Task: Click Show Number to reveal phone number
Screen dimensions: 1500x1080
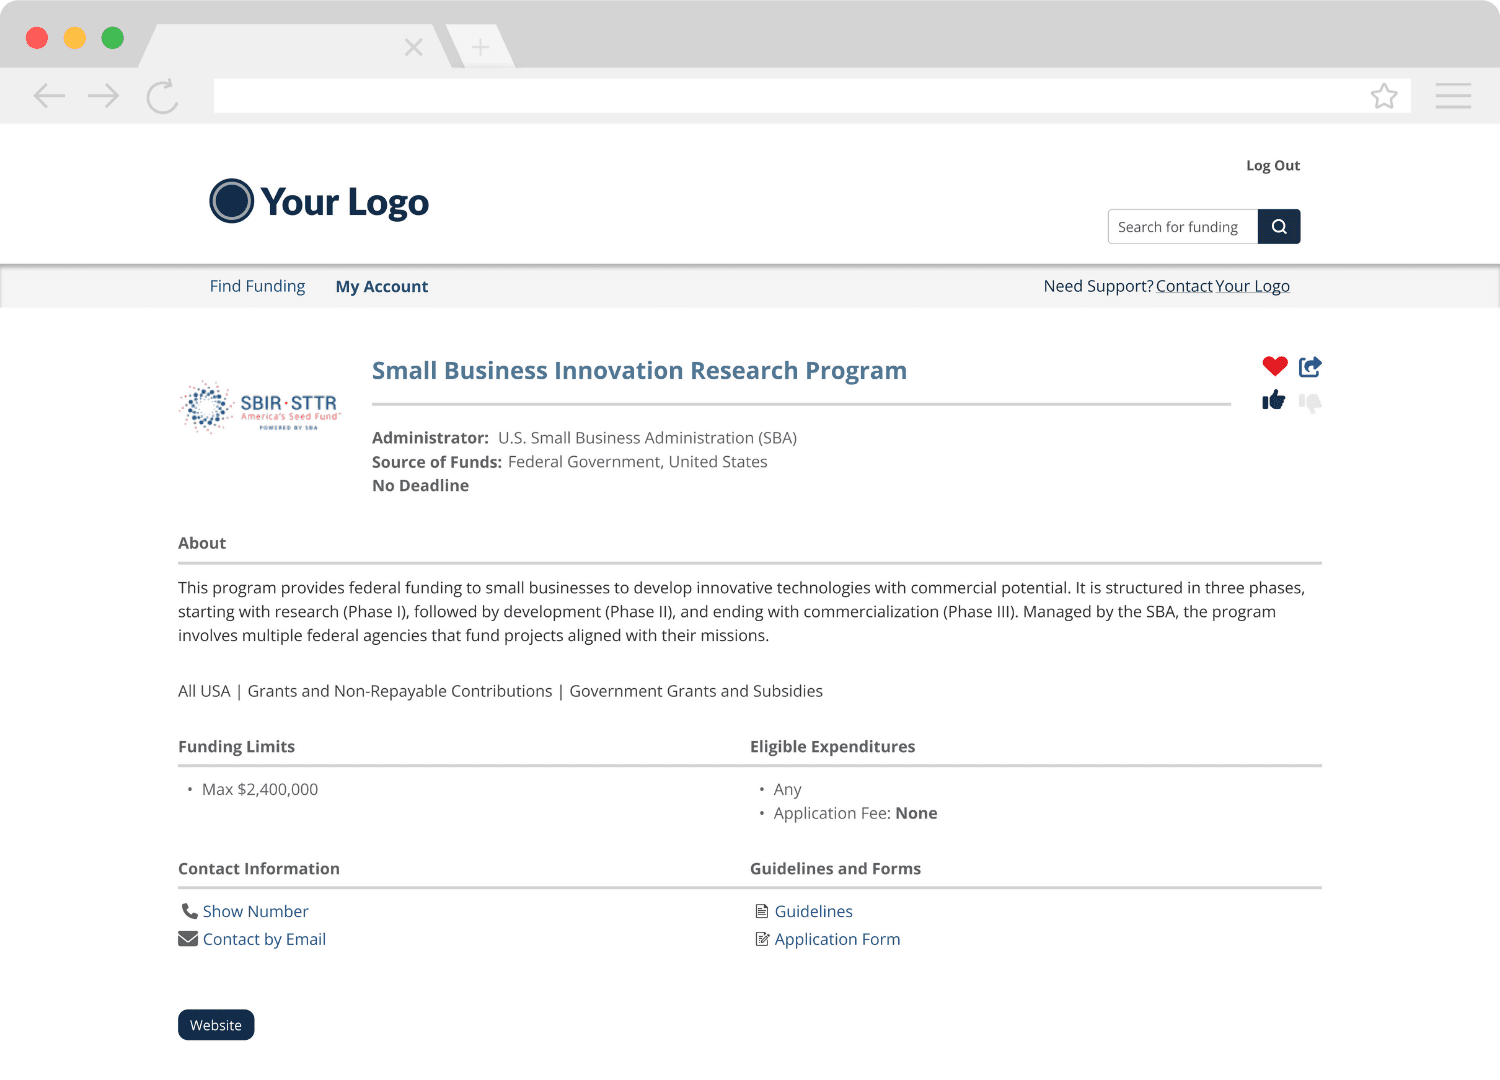Action: [x=255, y=910]
